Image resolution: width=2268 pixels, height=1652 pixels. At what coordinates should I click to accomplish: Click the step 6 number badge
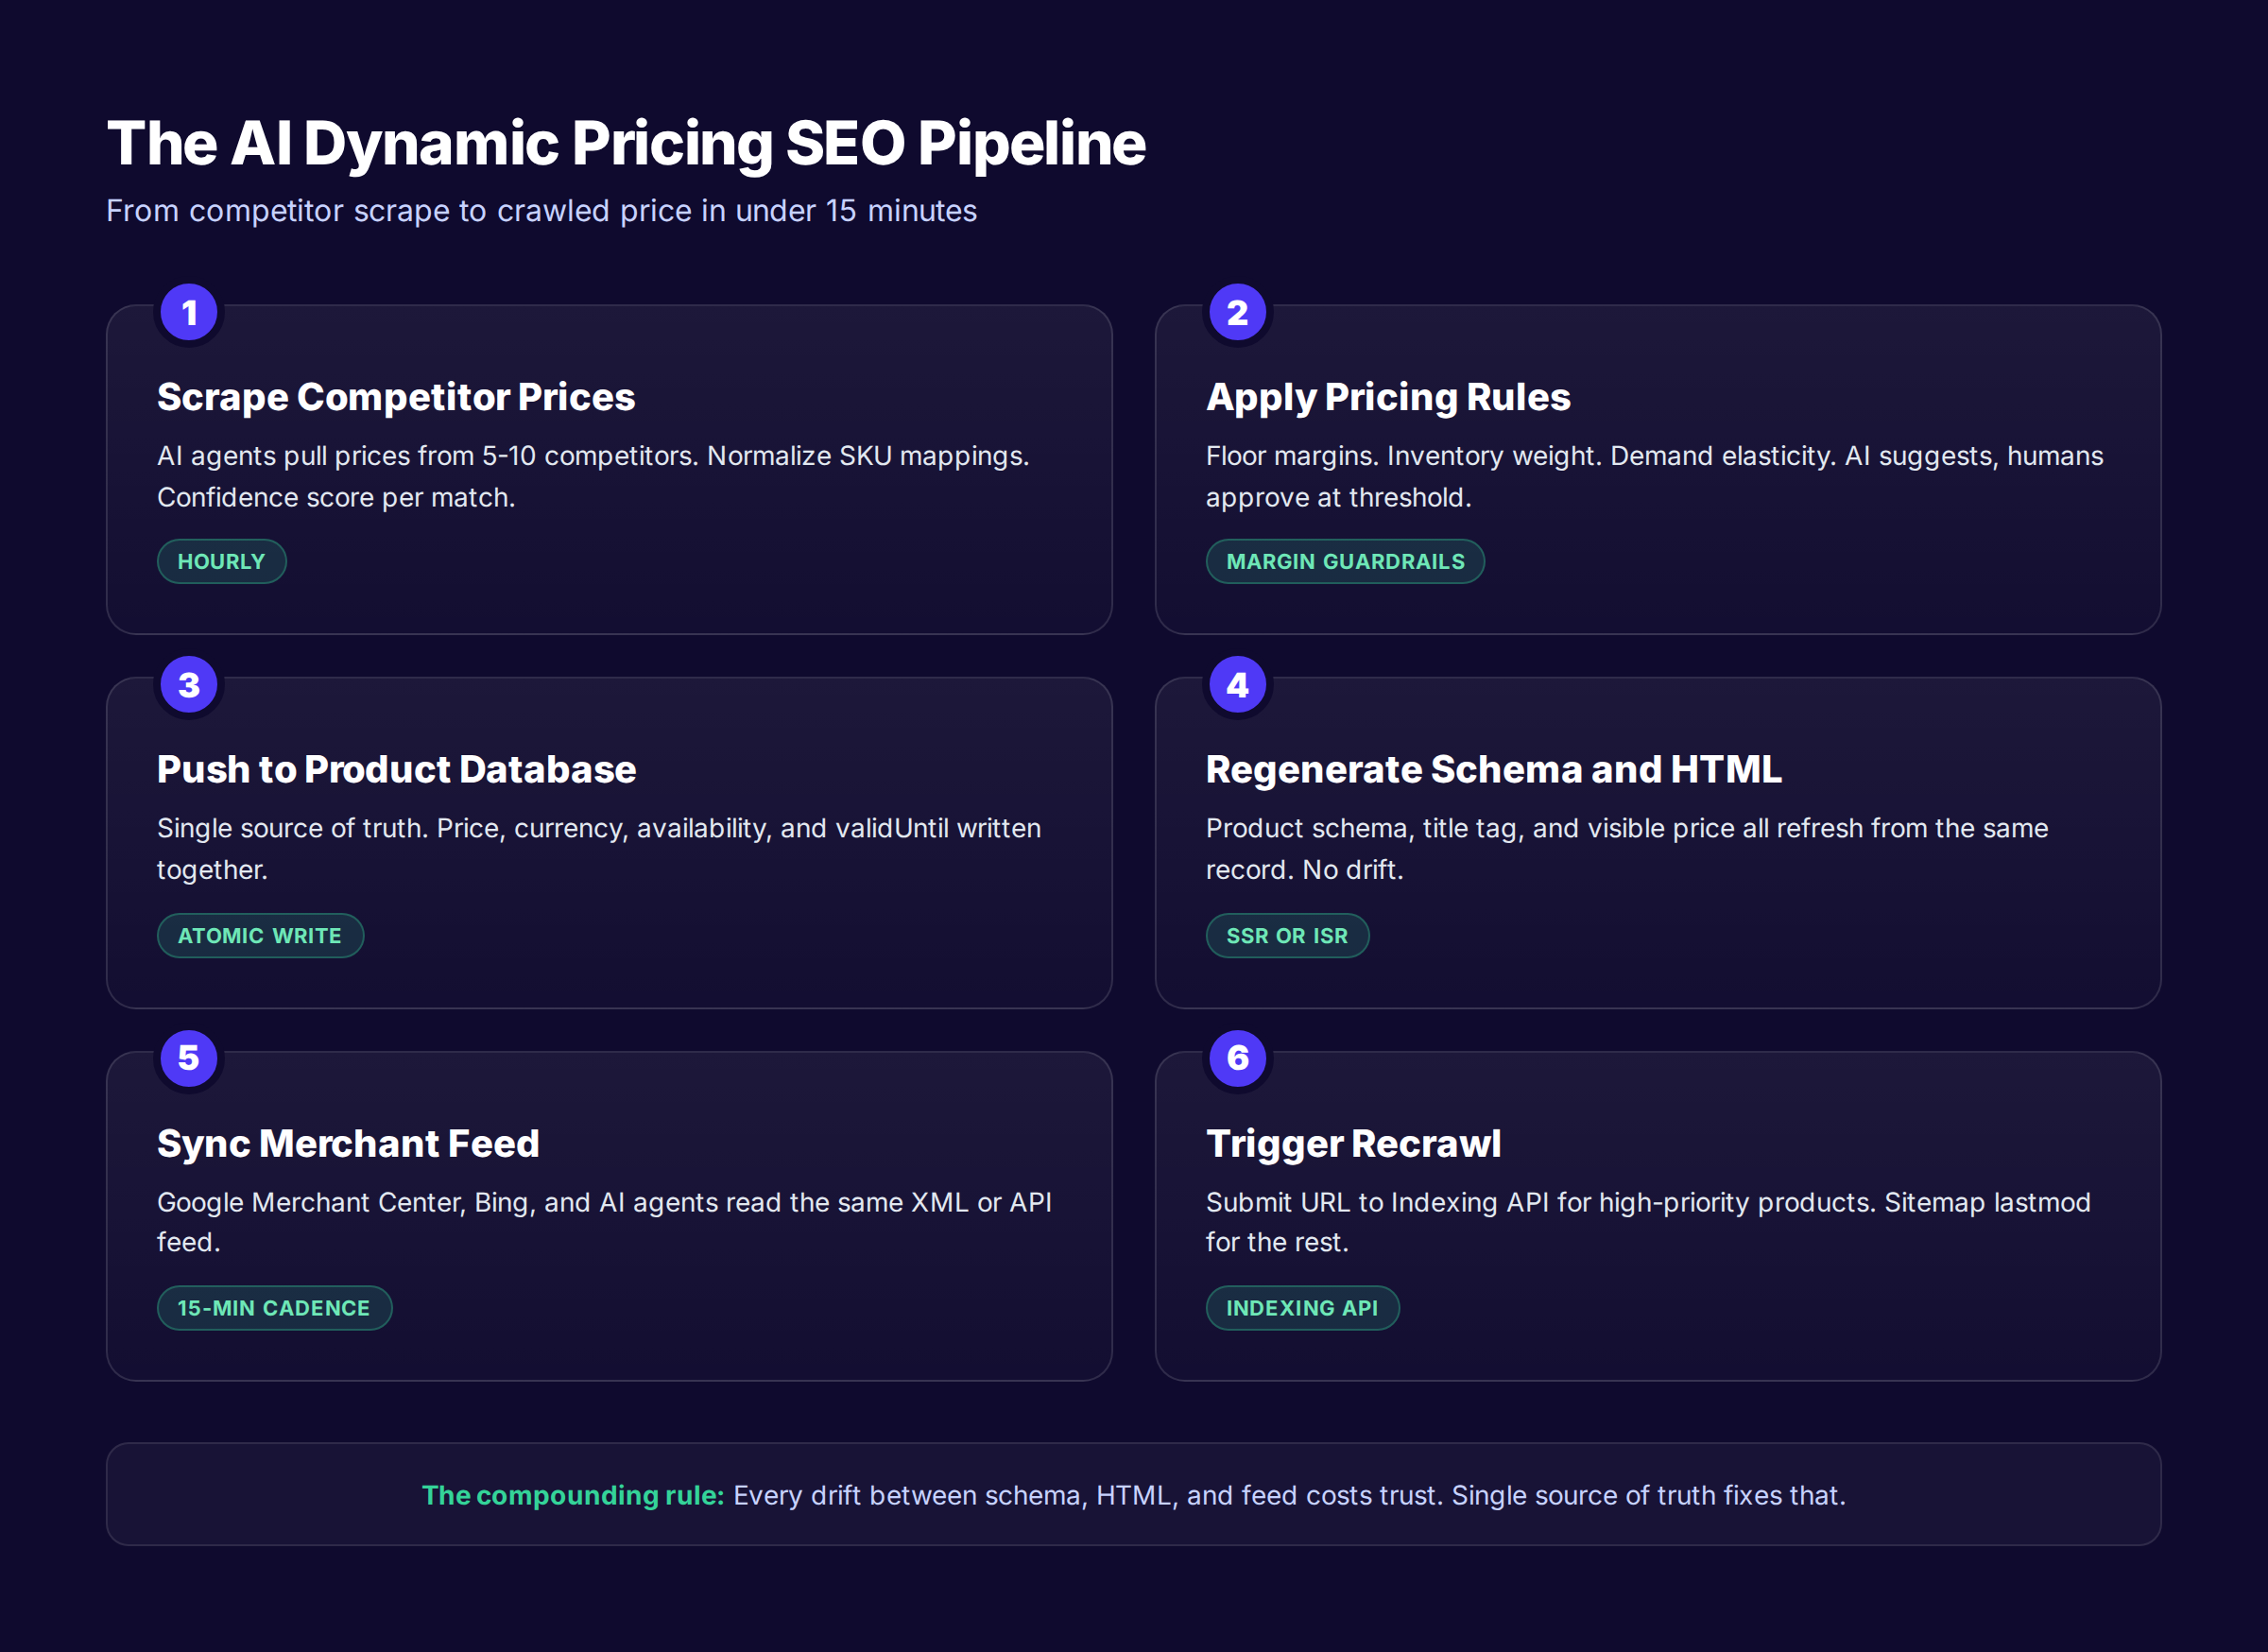(x=1238, y=1058)
